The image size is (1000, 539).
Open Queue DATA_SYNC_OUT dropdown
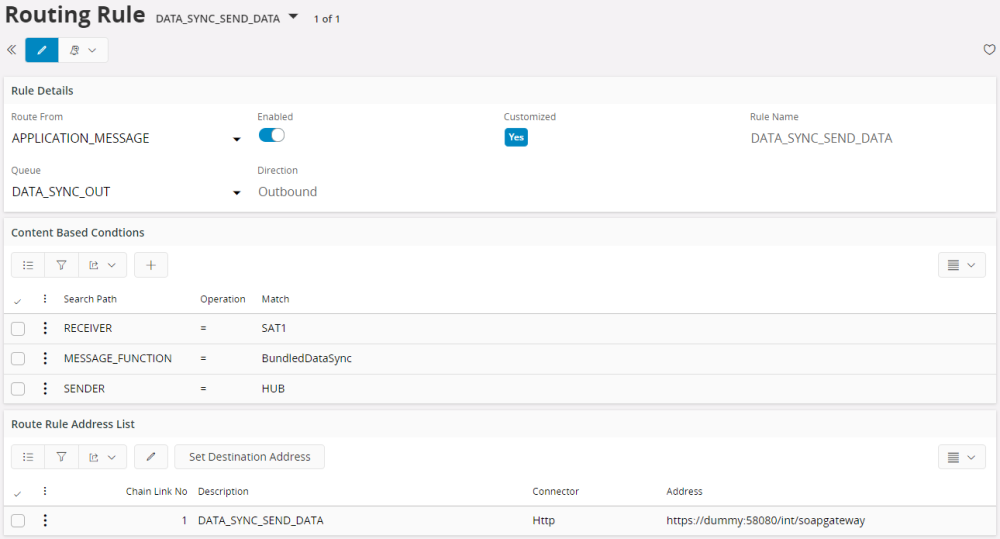pos(237,193)
